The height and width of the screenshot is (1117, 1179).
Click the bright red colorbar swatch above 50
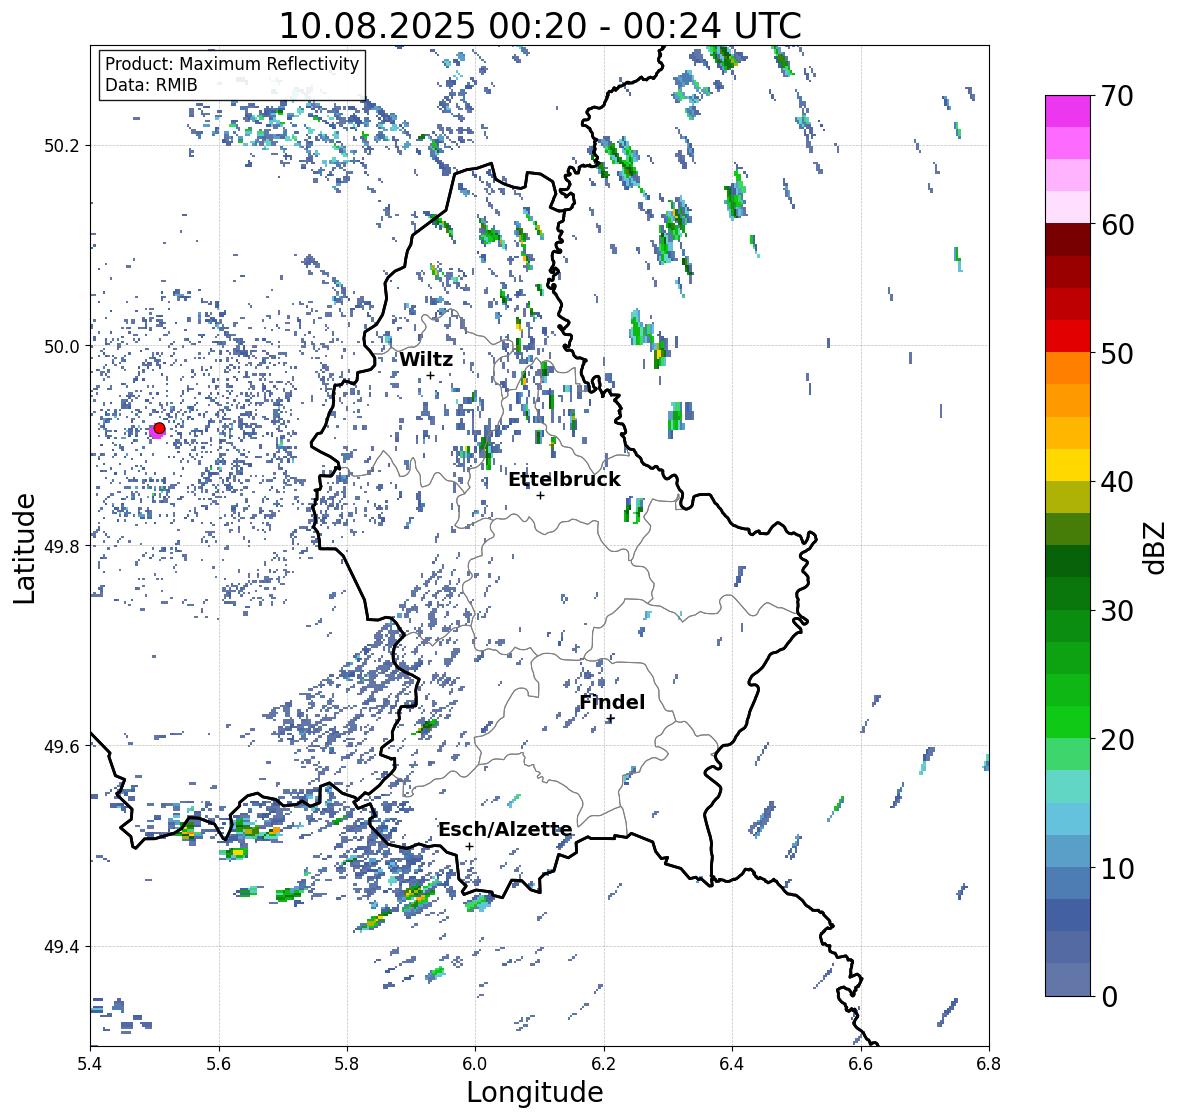(x=1068, y=336)
